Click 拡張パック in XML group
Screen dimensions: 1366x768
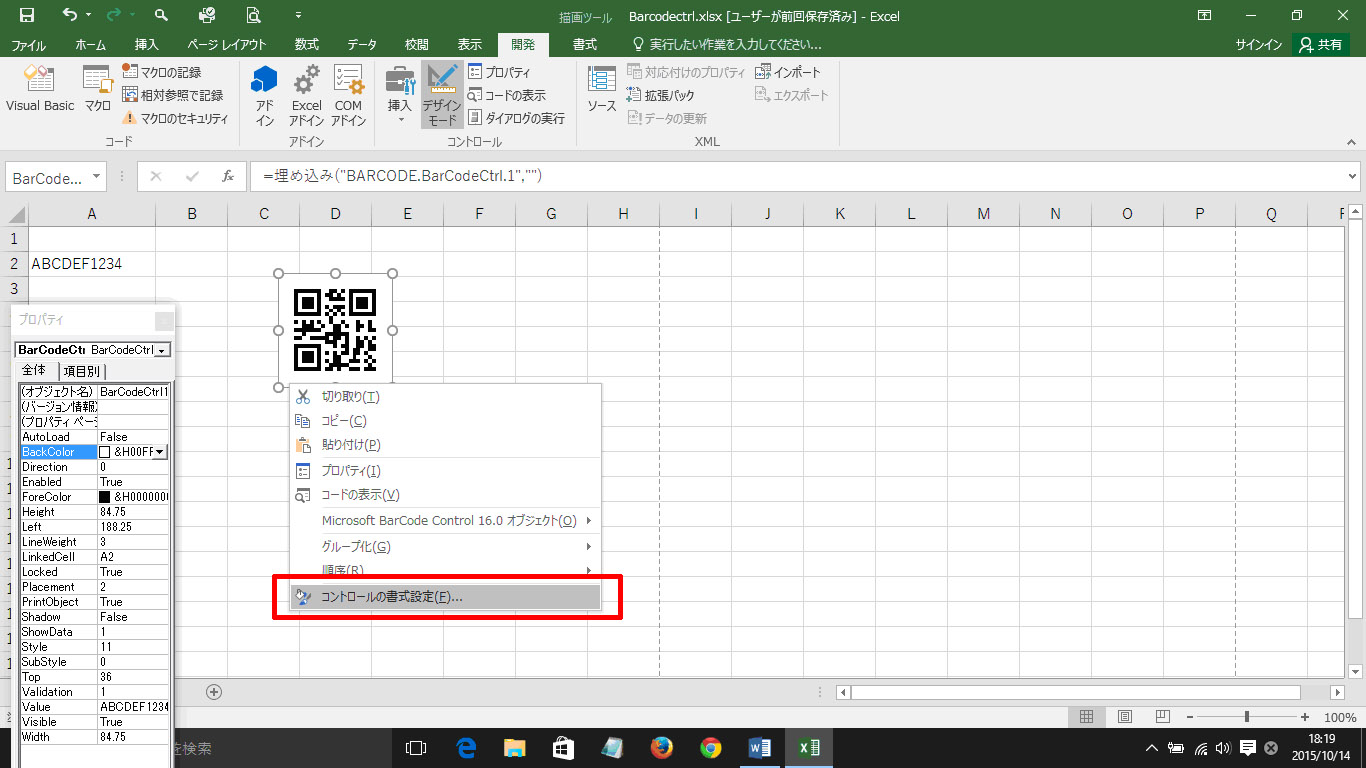point(661,95)
